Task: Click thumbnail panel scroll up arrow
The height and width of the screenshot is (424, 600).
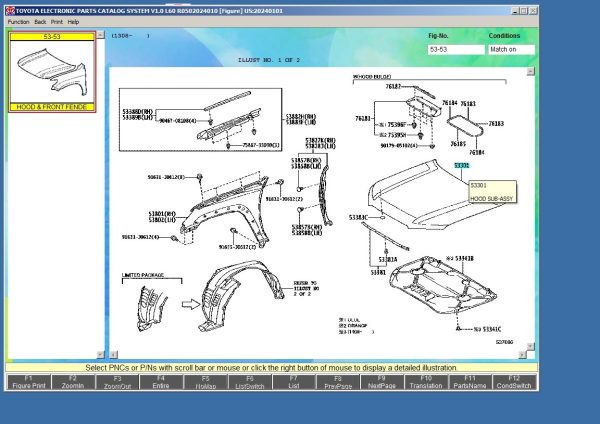Action: [100, 35]
